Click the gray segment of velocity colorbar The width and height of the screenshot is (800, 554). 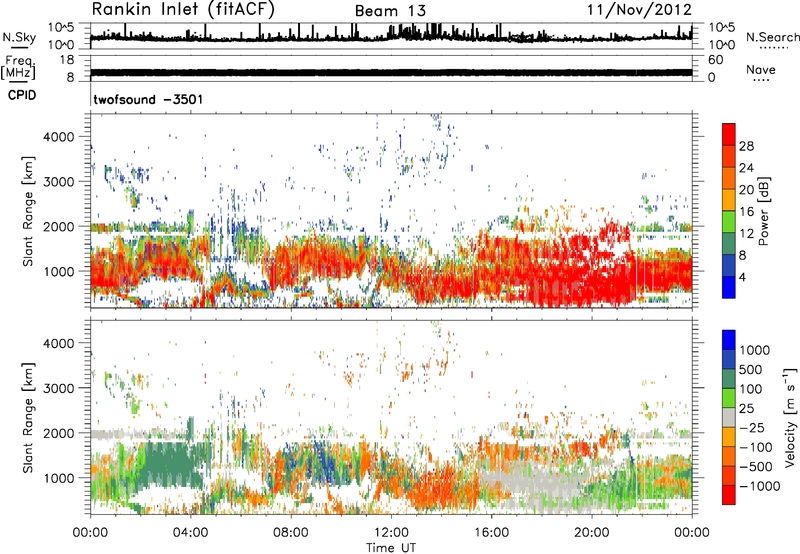[729, 417]
